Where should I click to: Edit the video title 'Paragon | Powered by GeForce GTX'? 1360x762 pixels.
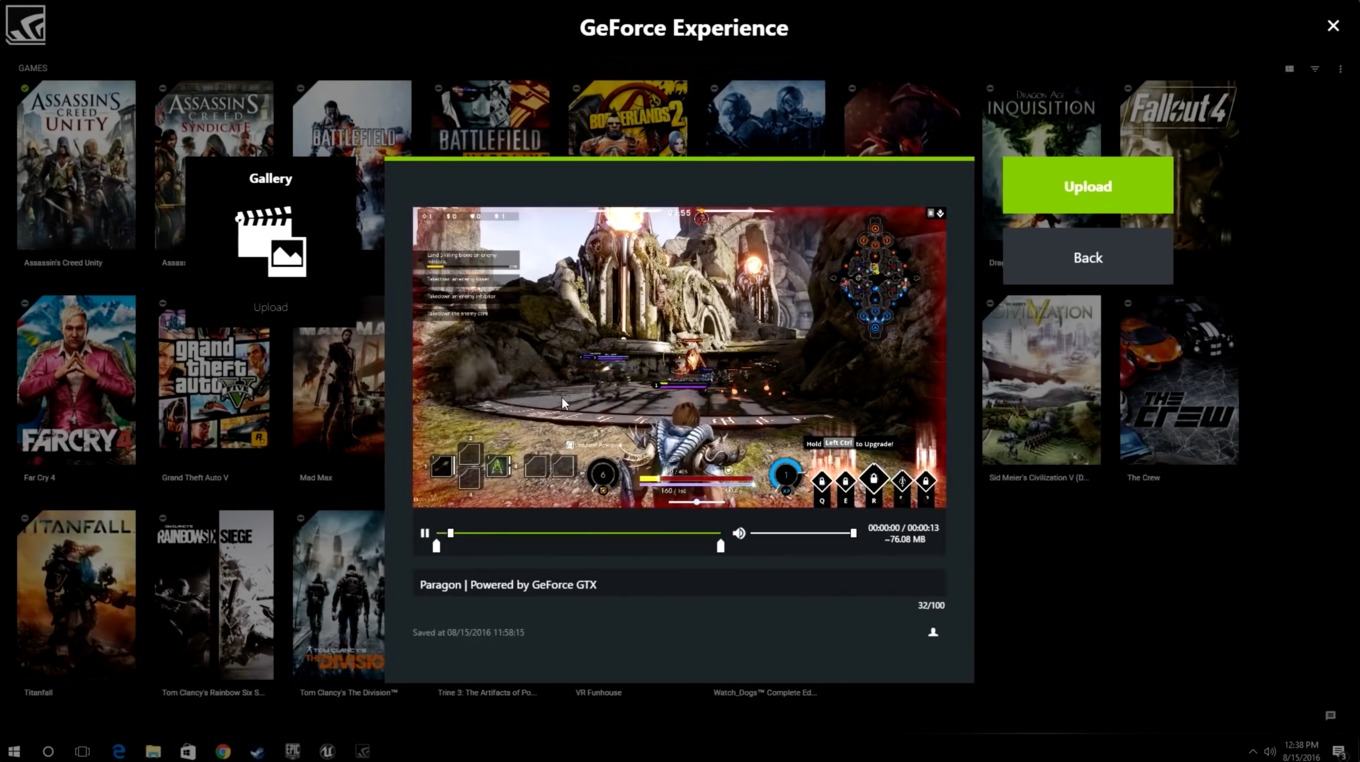click(x=679, y=584)
